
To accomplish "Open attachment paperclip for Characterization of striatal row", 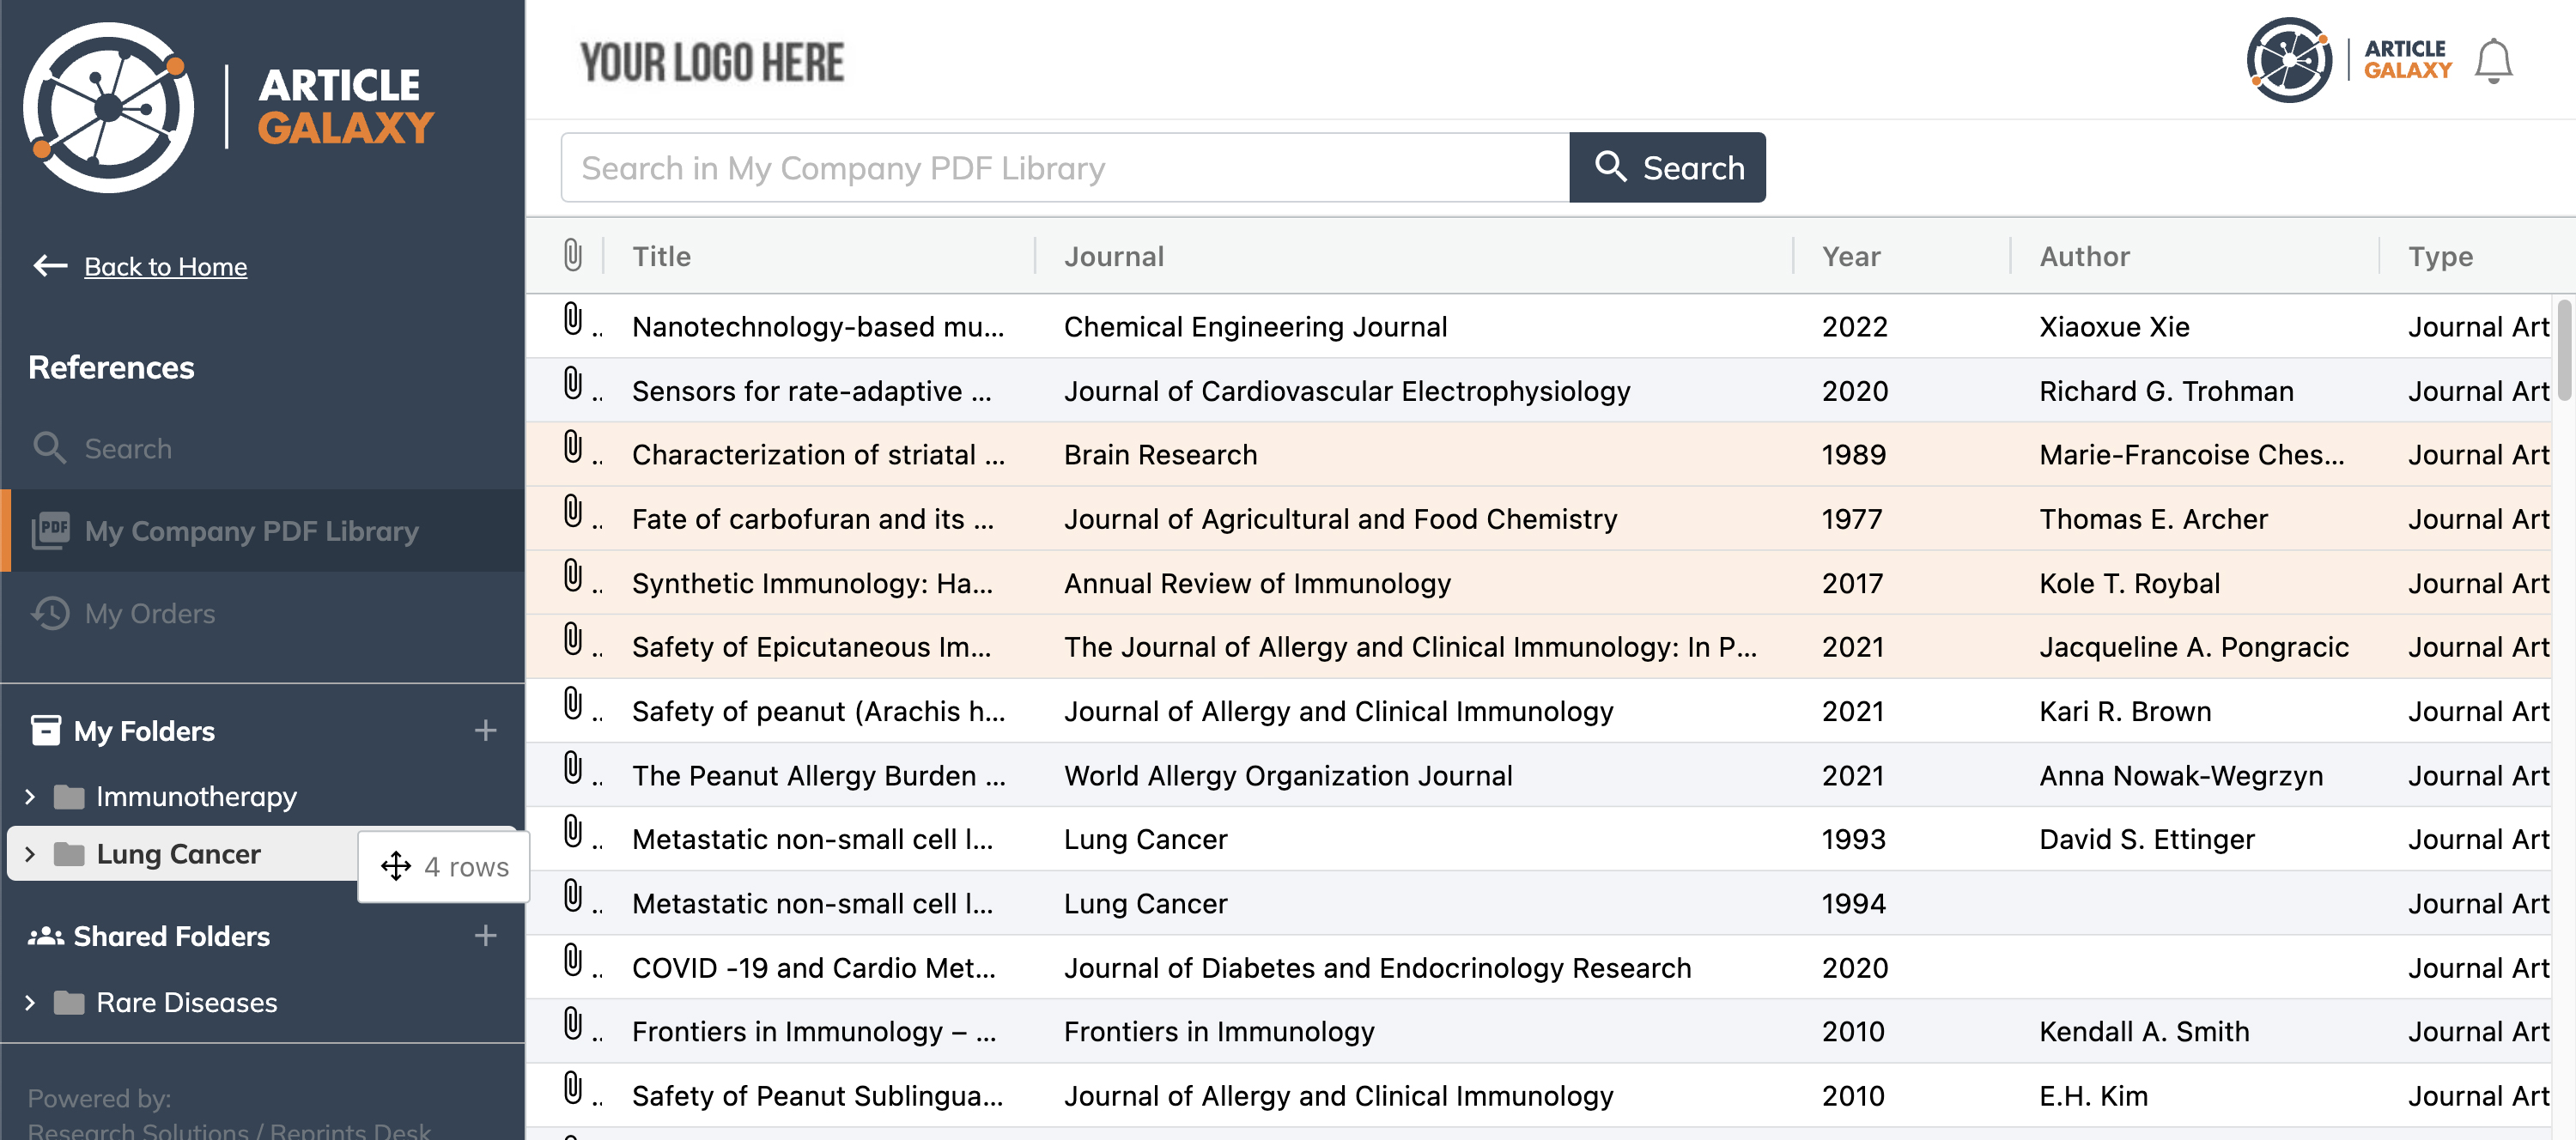I will (x=572, y=448).
